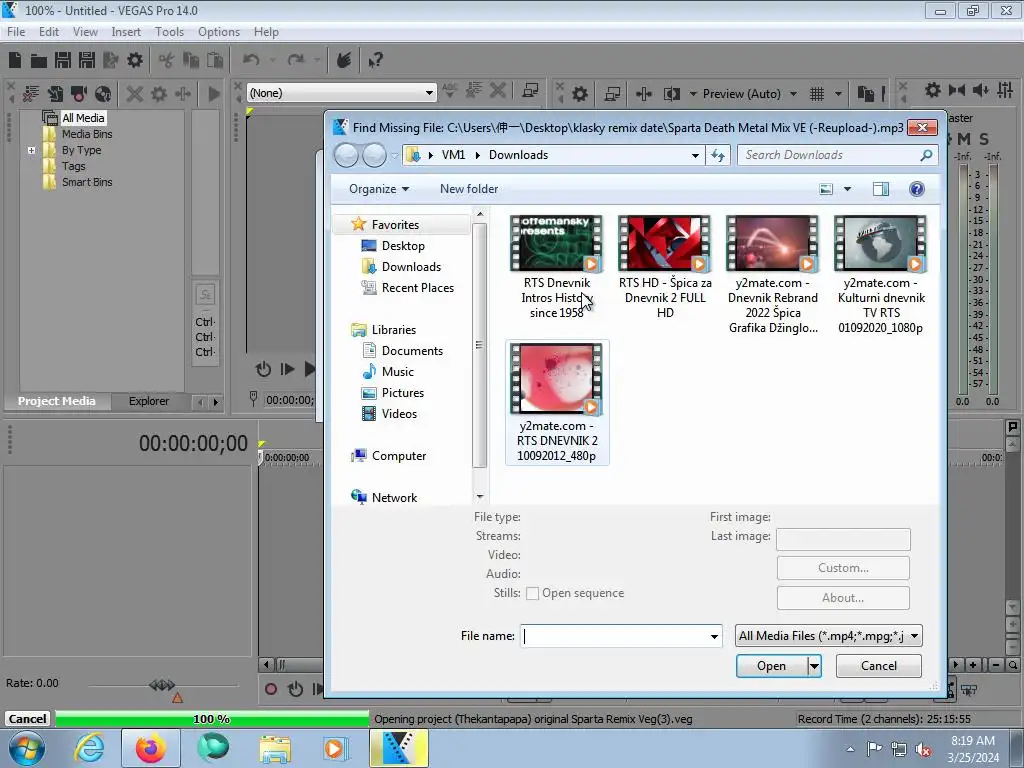Click the New project icon in VEGAS toolbar
Viewport: 1024px width, 768px height.
click(14, 61)
